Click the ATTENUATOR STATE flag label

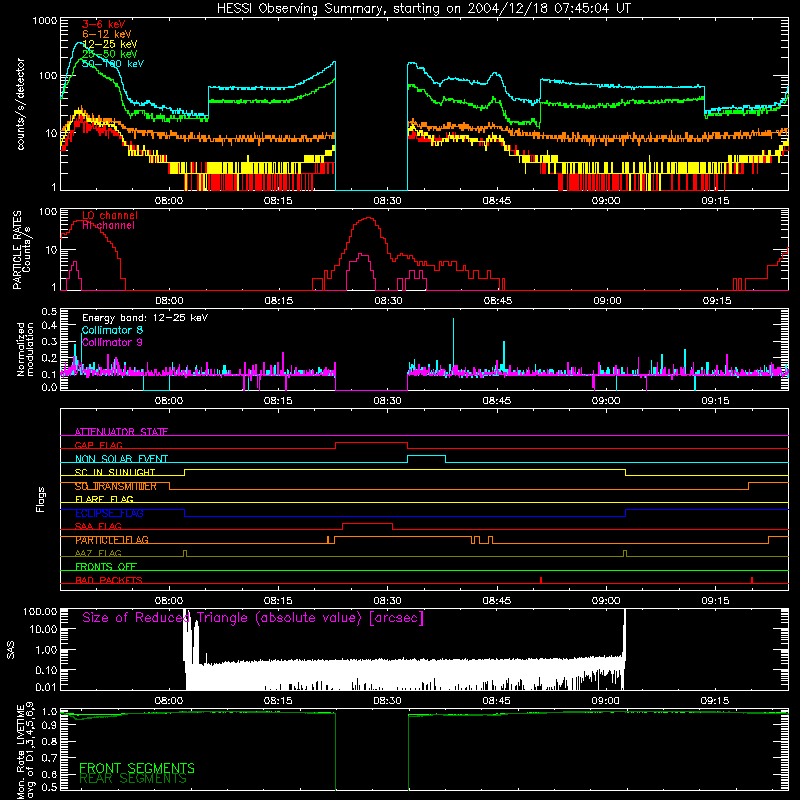coord(121,432)
